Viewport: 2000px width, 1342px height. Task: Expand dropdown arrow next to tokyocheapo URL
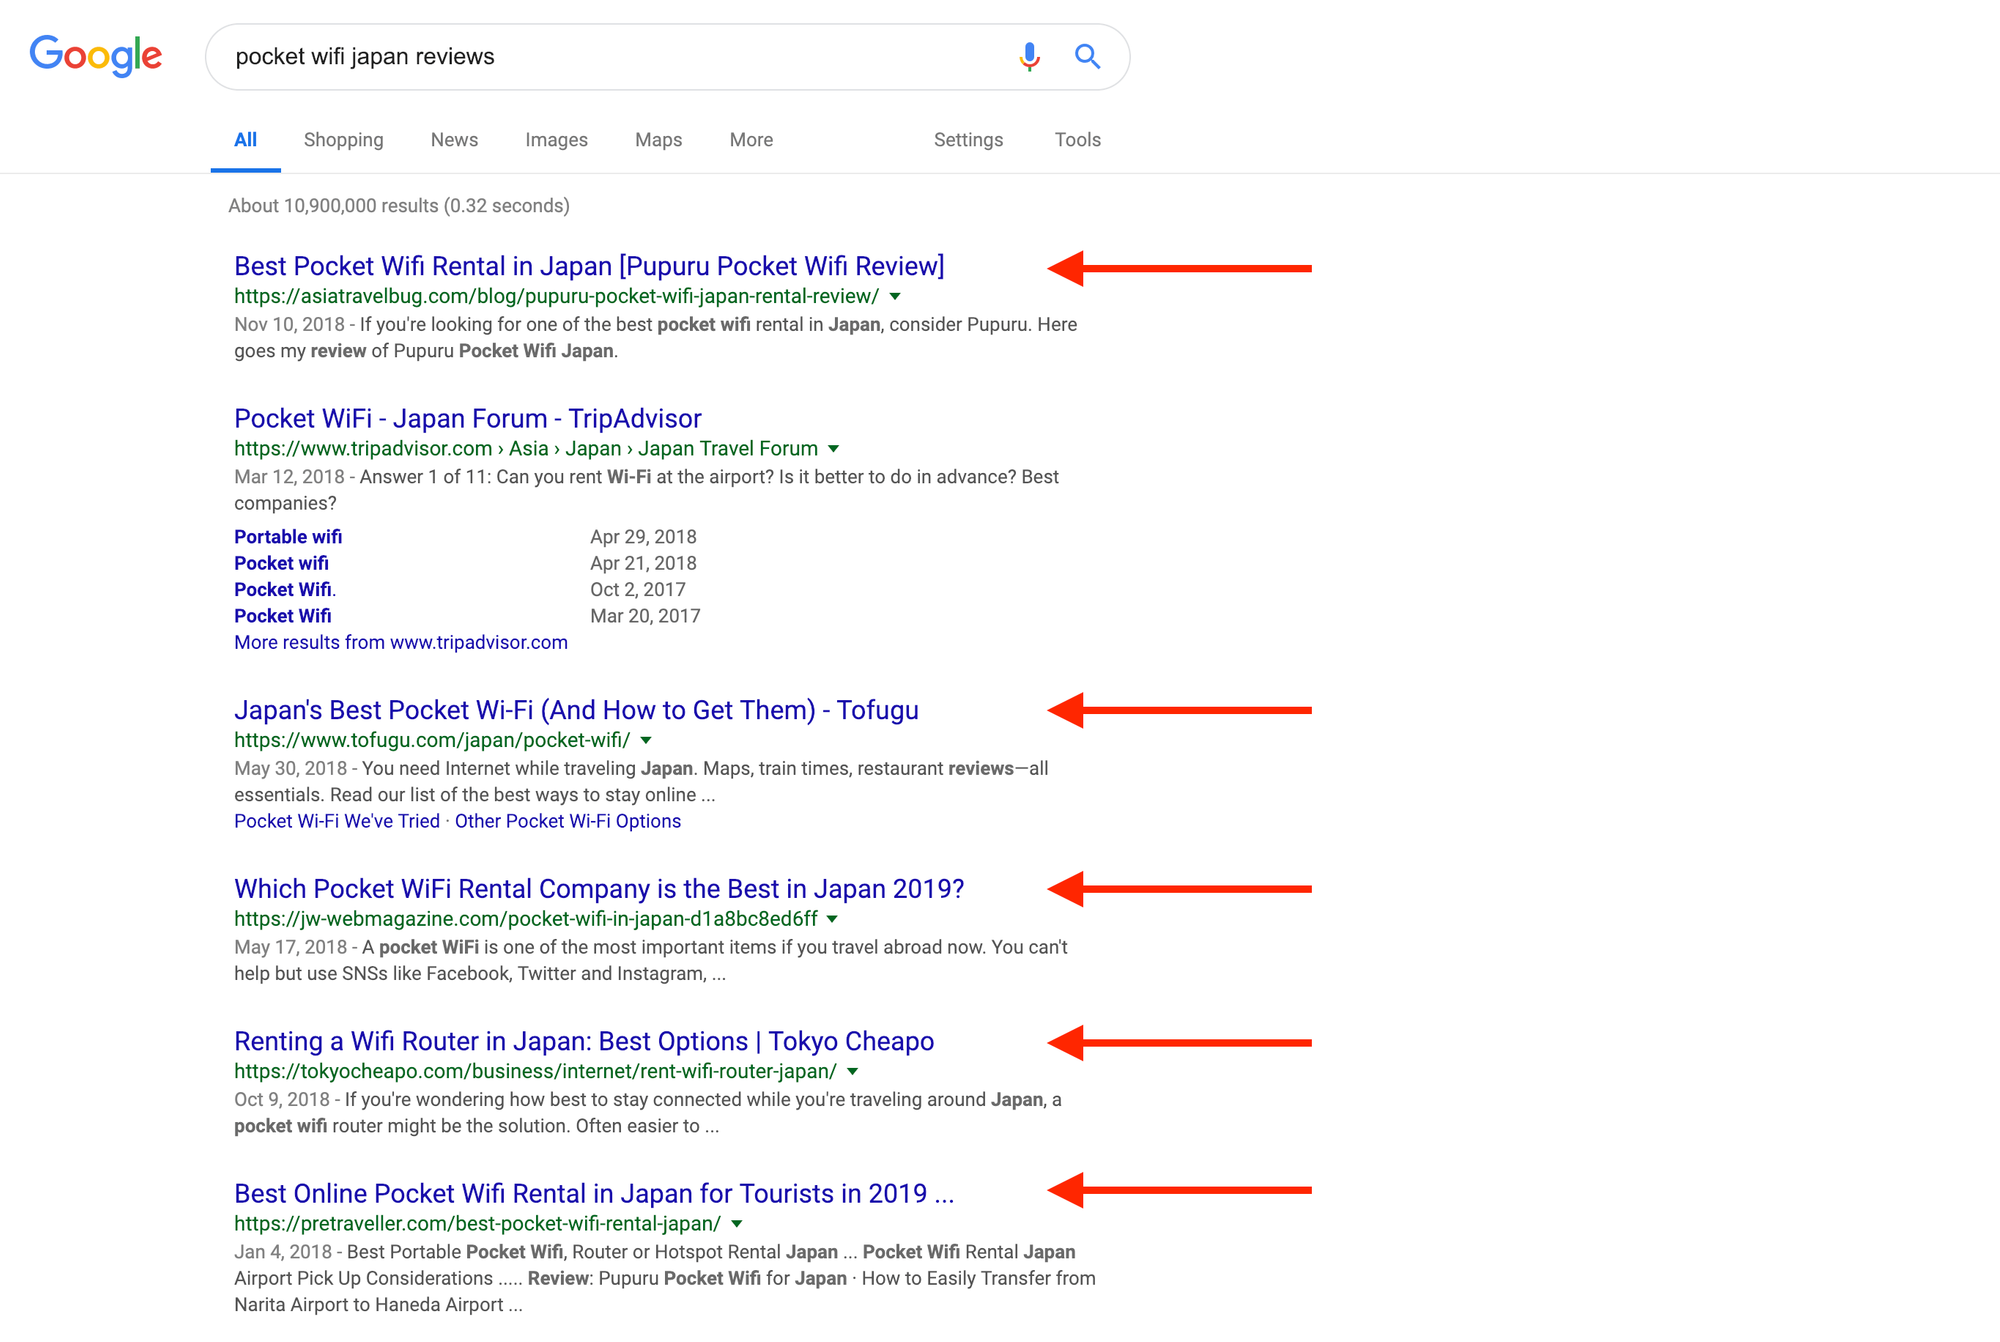click(x=852, y=1072)
